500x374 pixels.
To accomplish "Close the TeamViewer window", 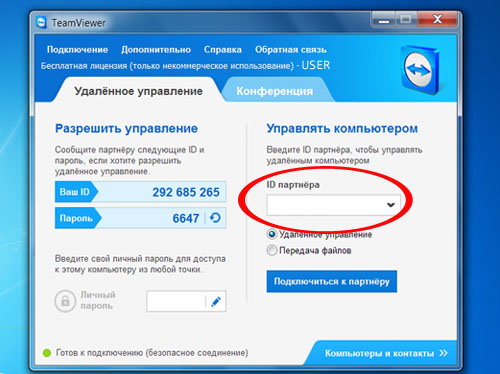I will click(x=437, y=20).
